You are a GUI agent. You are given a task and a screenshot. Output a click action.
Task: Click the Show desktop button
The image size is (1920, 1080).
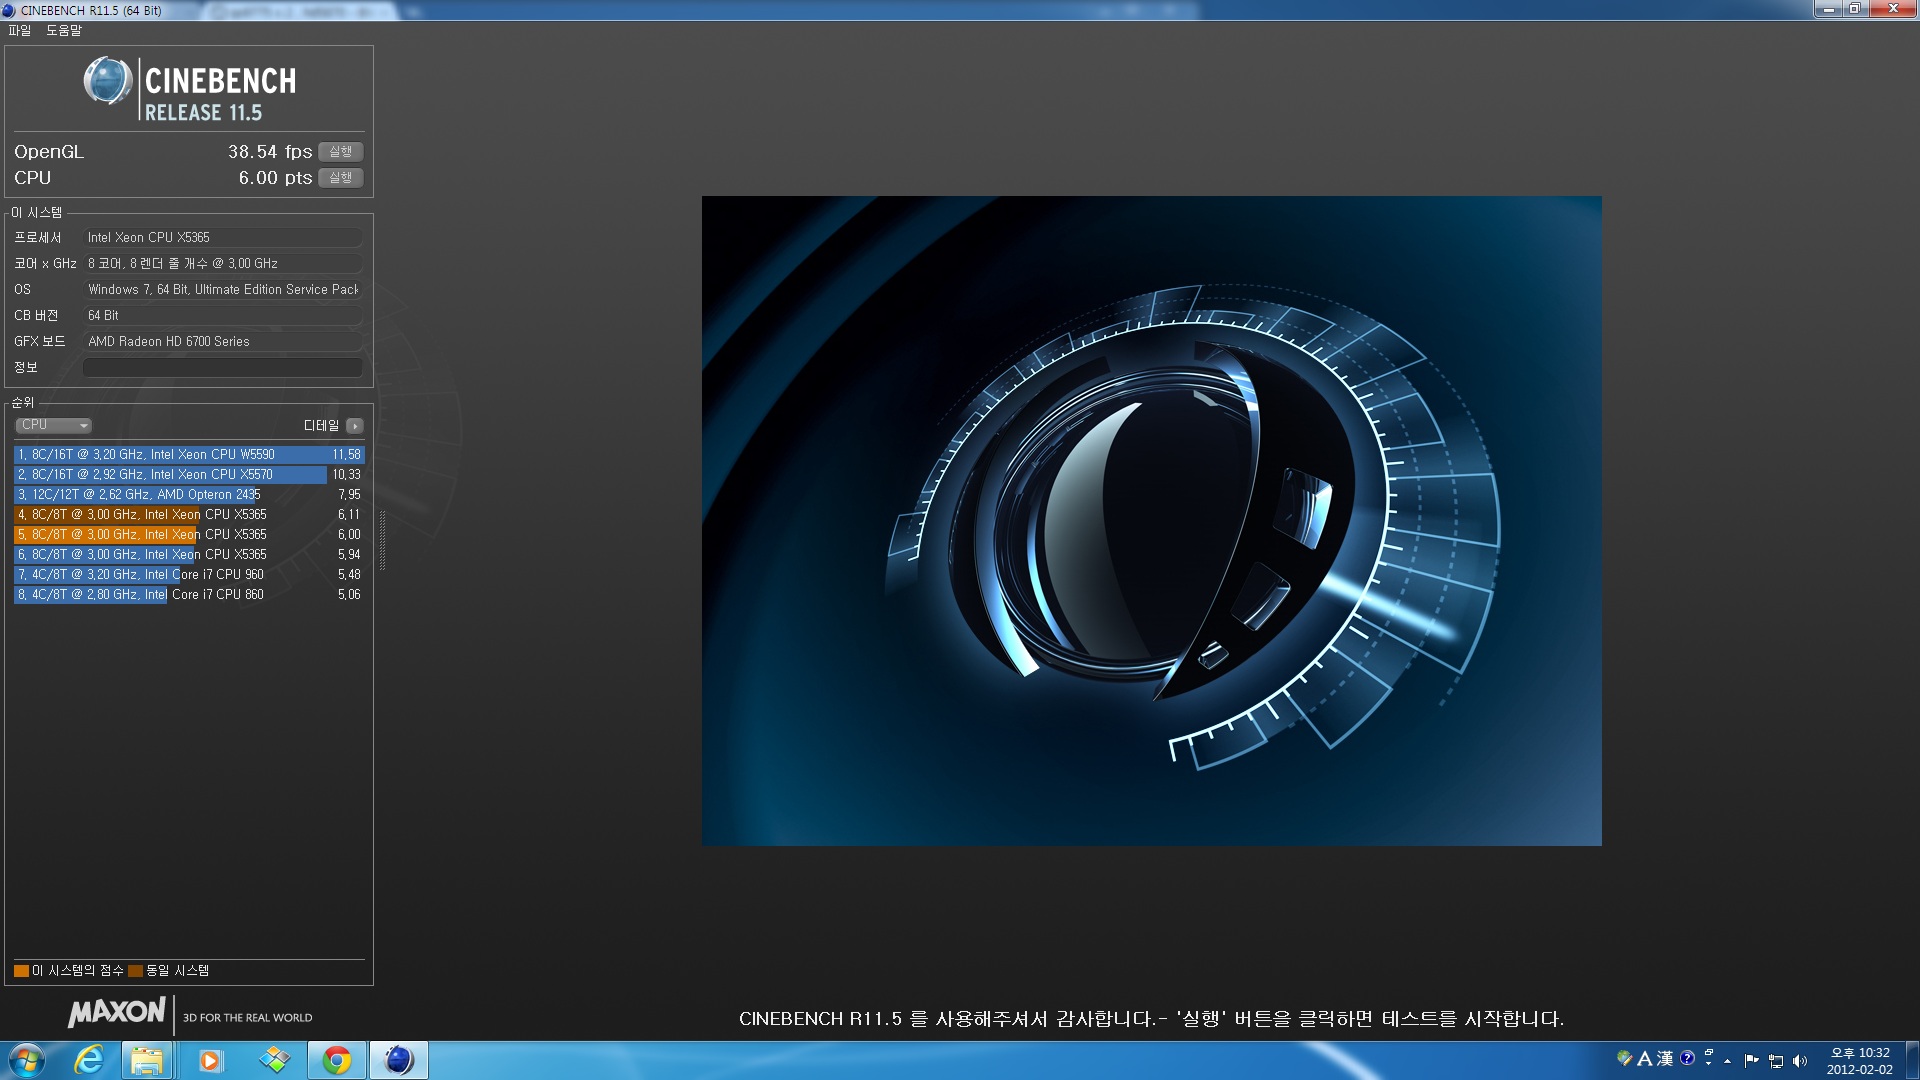[1912, 1061]
